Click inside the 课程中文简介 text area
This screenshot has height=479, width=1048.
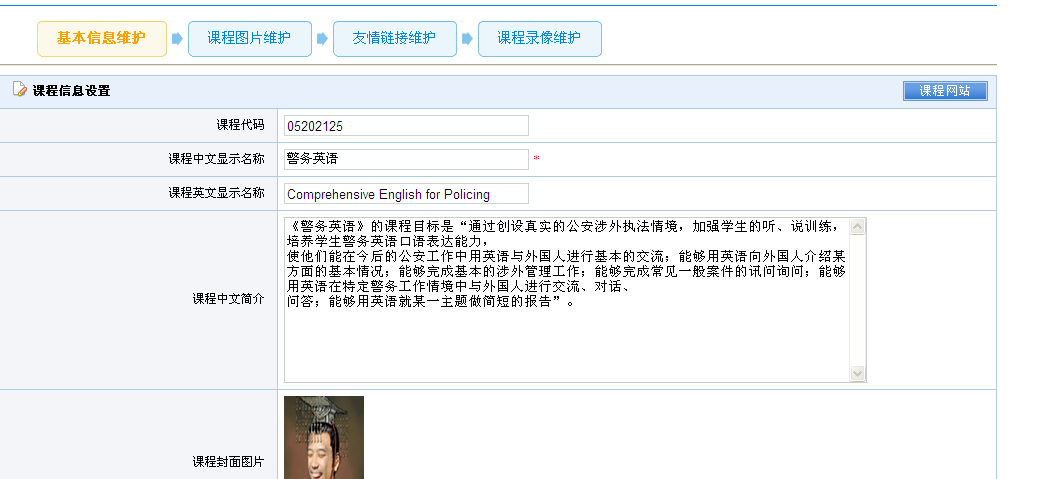click(x=566, y=340)
